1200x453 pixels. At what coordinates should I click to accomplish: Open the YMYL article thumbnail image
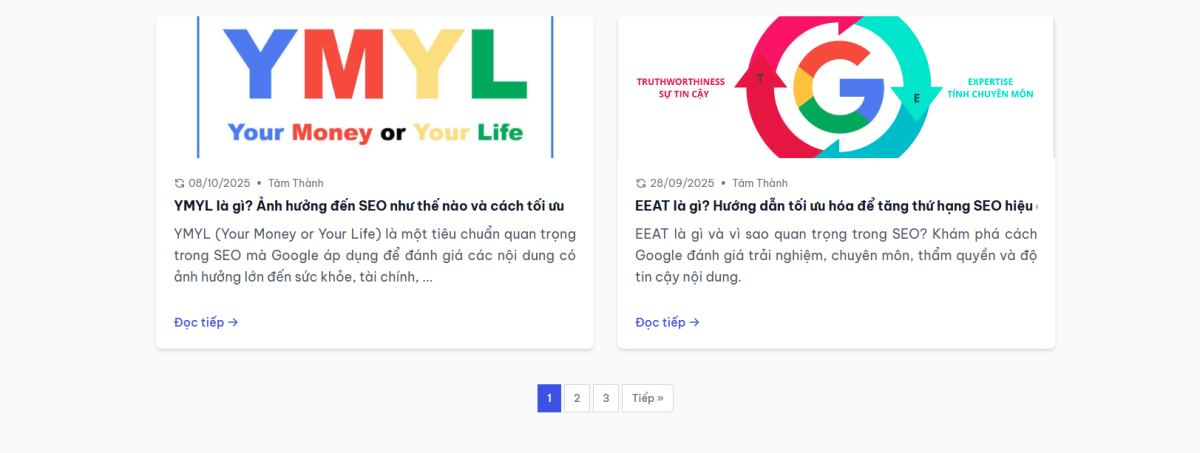(374, 86)
